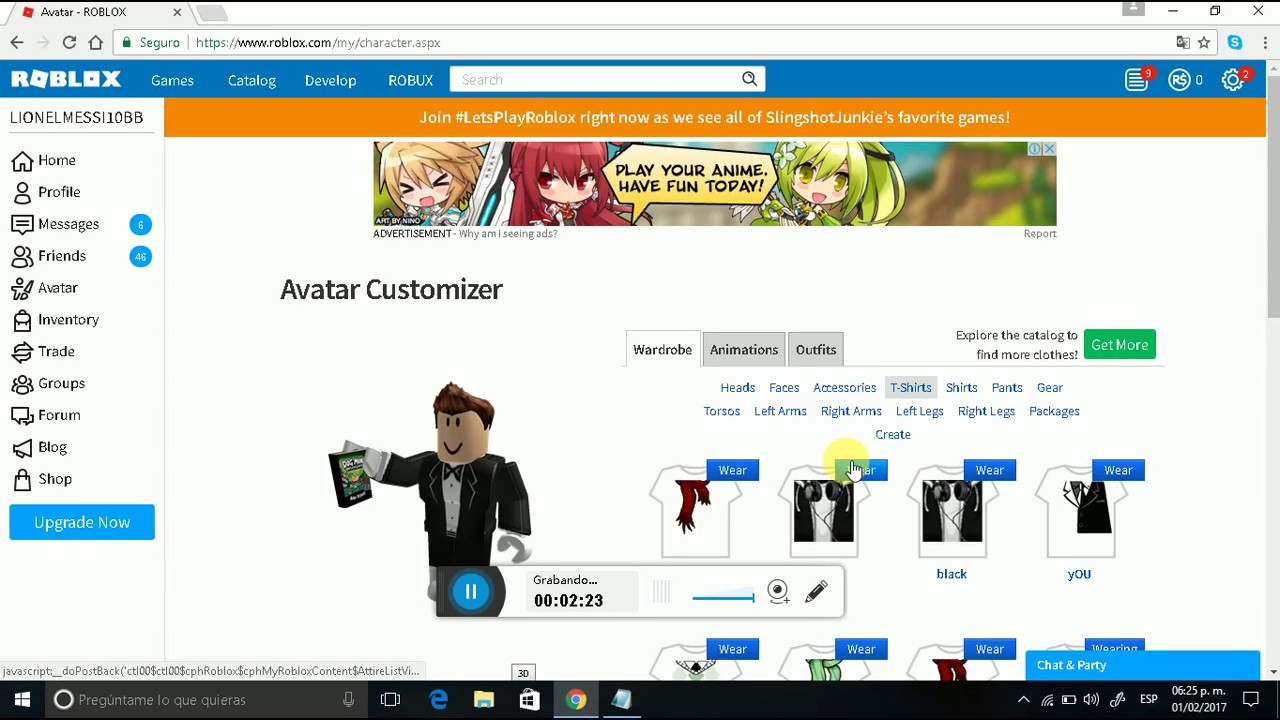
Task: Toggle the 3D avatar view button
Action: (x=523, y=673)
